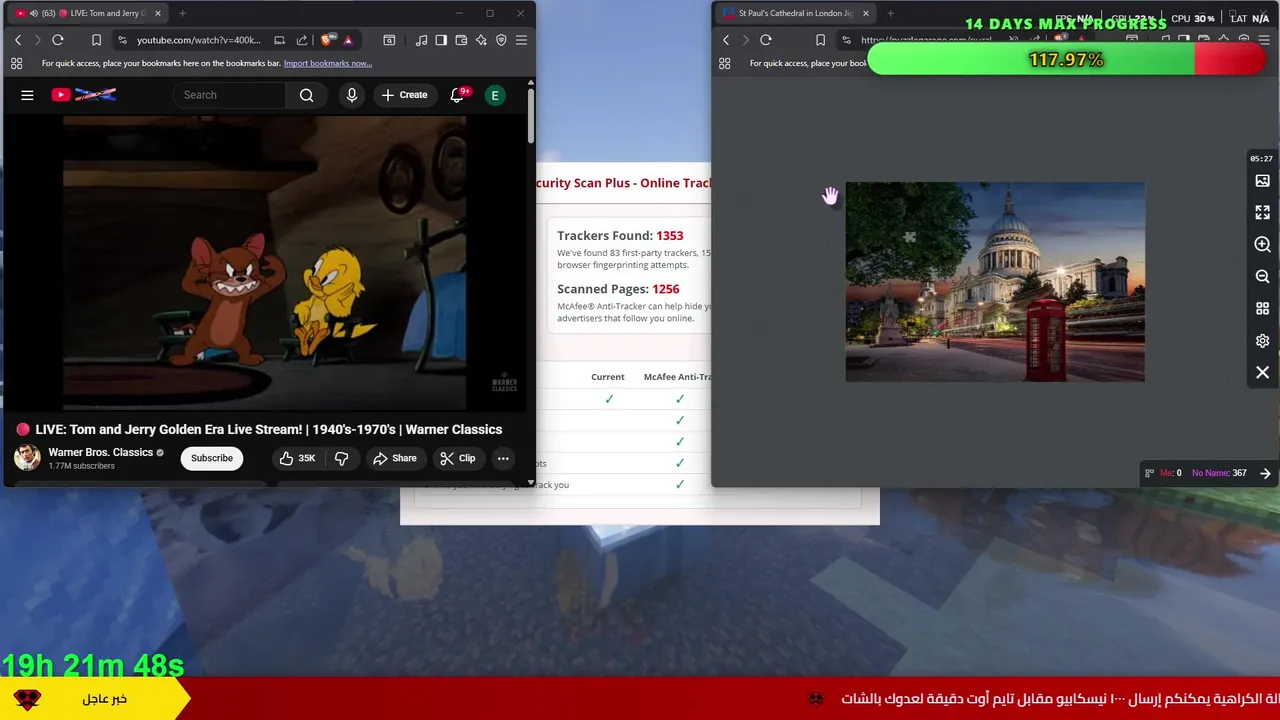
Task: Click the Warner Bros. Classics channel avatar
Action: pos(27,458)
